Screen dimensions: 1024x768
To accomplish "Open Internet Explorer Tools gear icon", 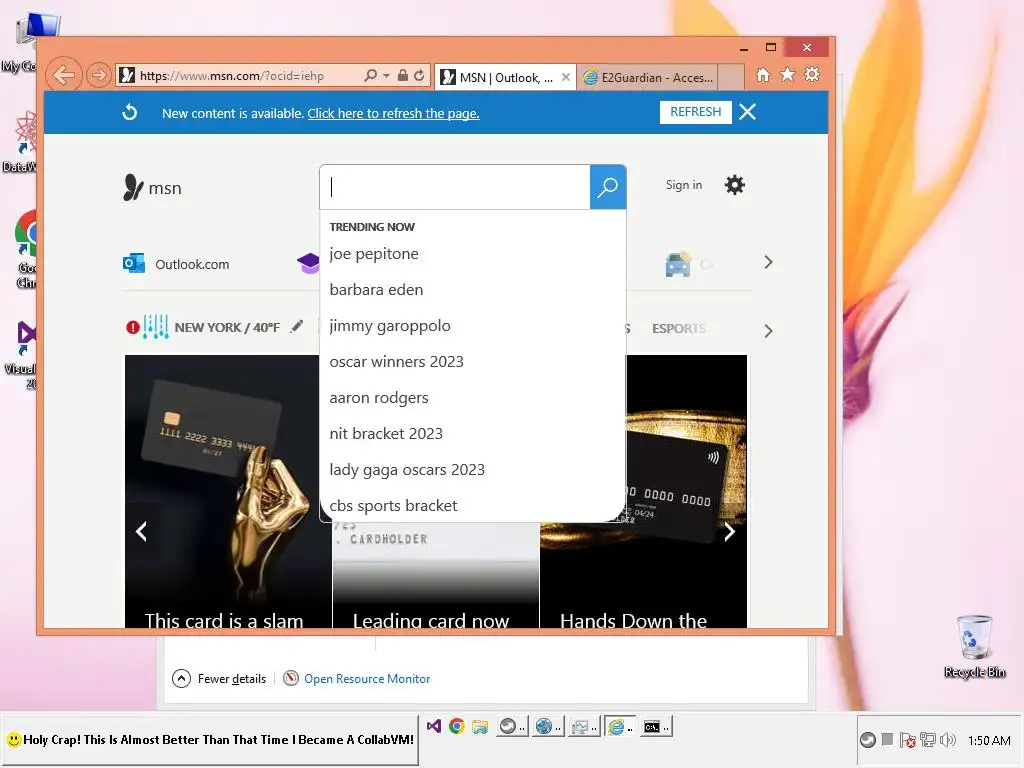I will (x=812, y=74).
